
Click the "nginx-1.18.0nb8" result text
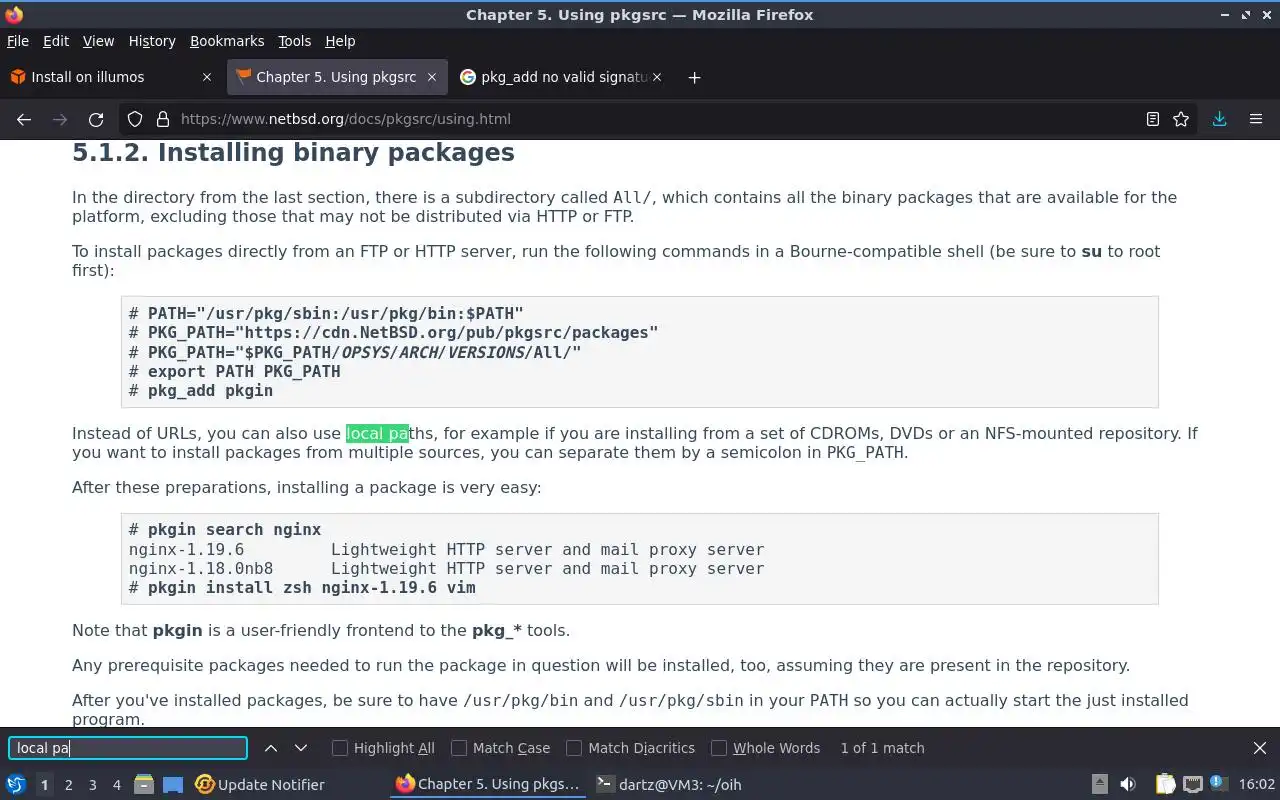[201, 568]
